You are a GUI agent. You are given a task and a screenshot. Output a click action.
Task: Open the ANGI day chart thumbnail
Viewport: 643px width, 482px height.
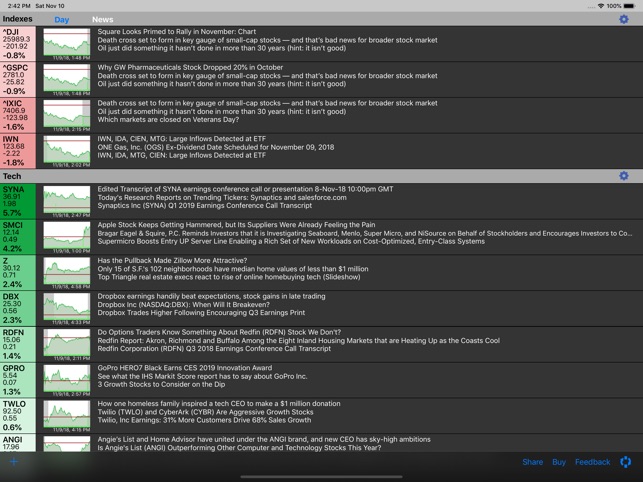pos(67,444)
